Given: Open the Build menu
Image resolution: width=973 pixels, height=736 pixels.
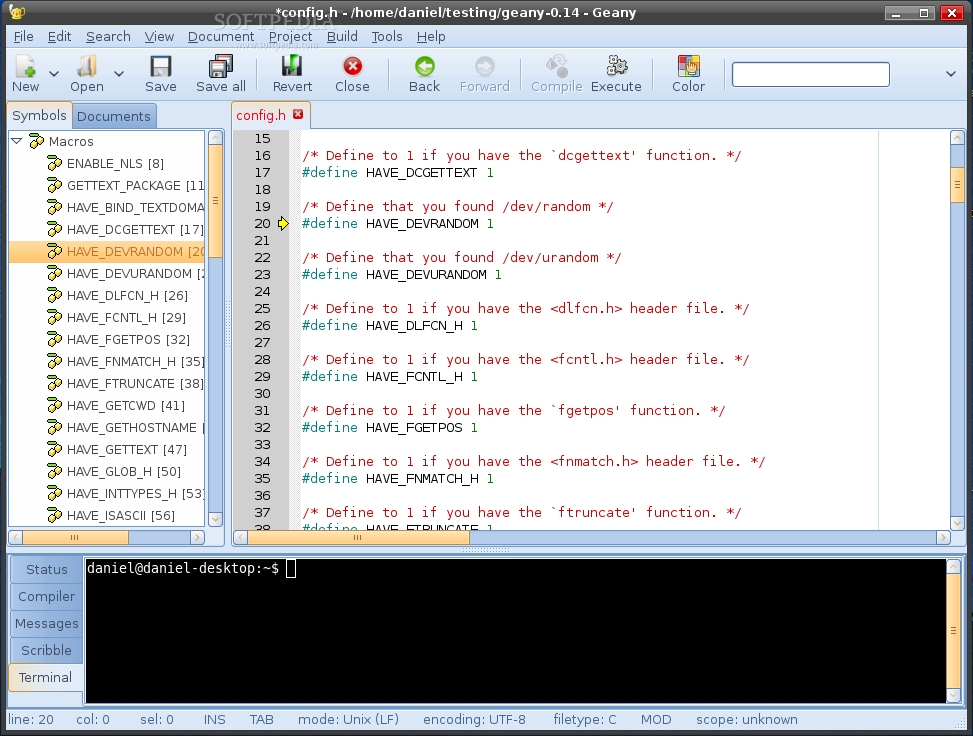Looking at the screenshot, I should [x=342, y=37].
